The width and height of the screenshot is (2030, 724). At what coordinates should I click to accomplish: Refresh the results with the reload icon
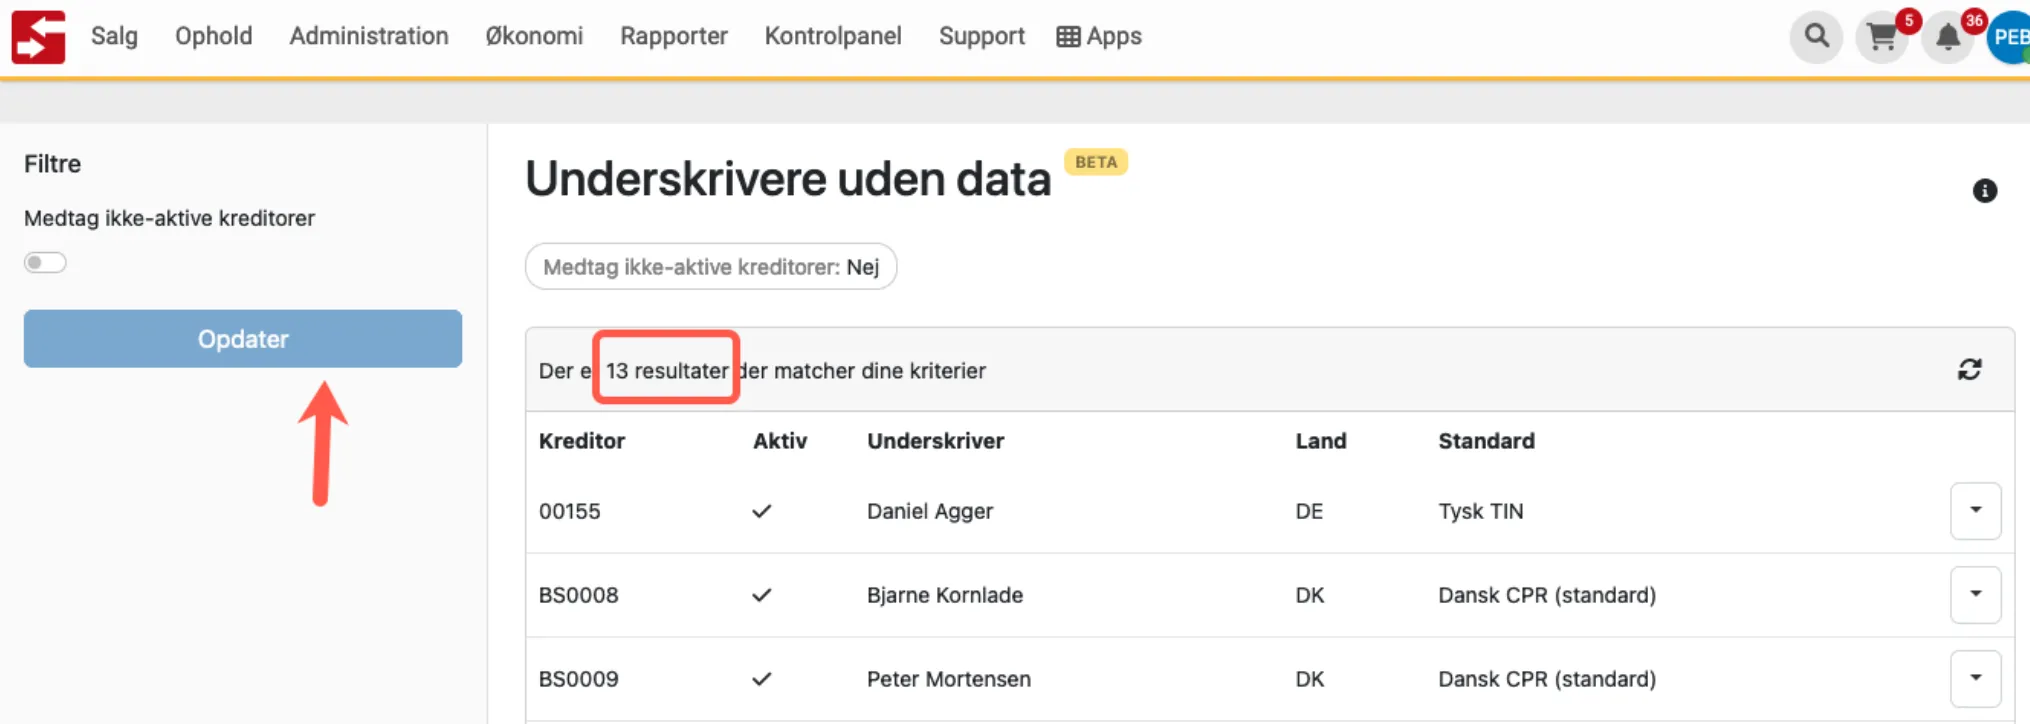coord(1969,370)
